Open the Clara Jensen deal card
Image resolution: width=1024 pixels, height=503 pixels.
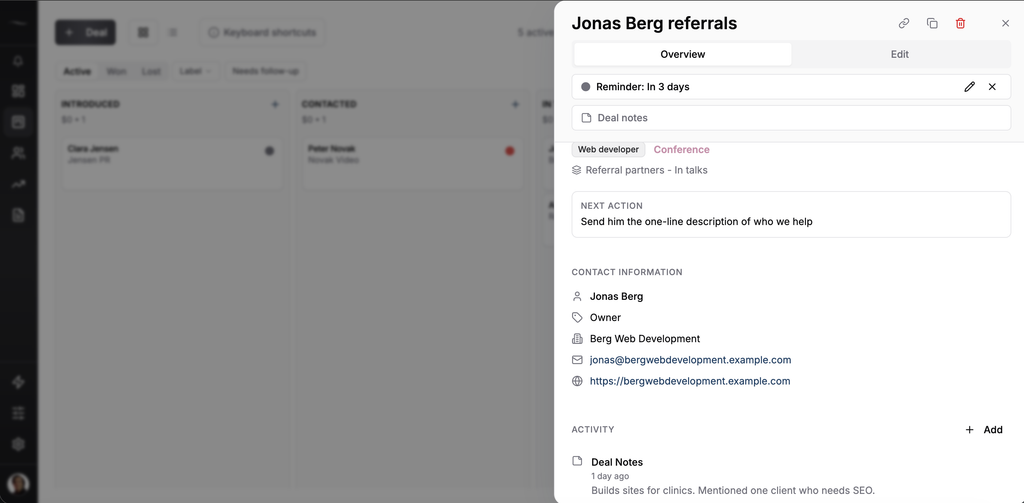tap(172, 163)
